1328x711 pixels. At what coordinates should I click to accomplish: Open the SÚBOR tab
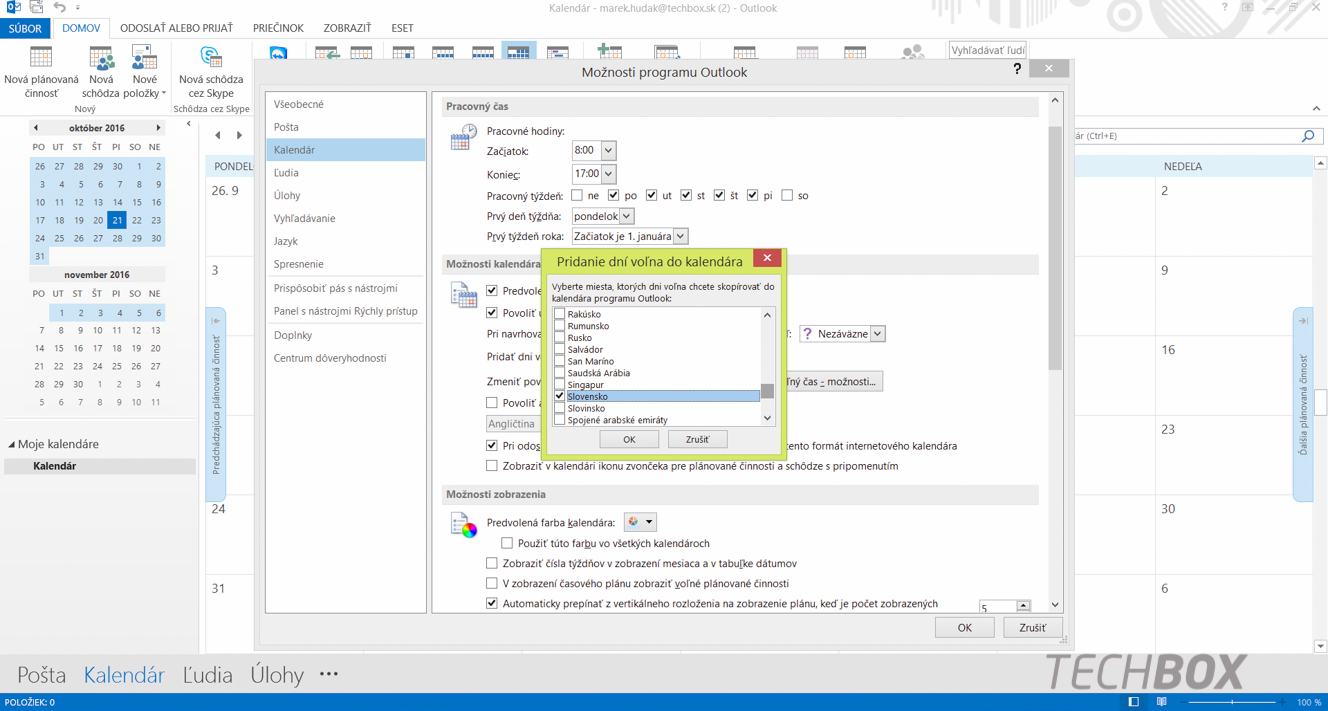tap(25, 28)
